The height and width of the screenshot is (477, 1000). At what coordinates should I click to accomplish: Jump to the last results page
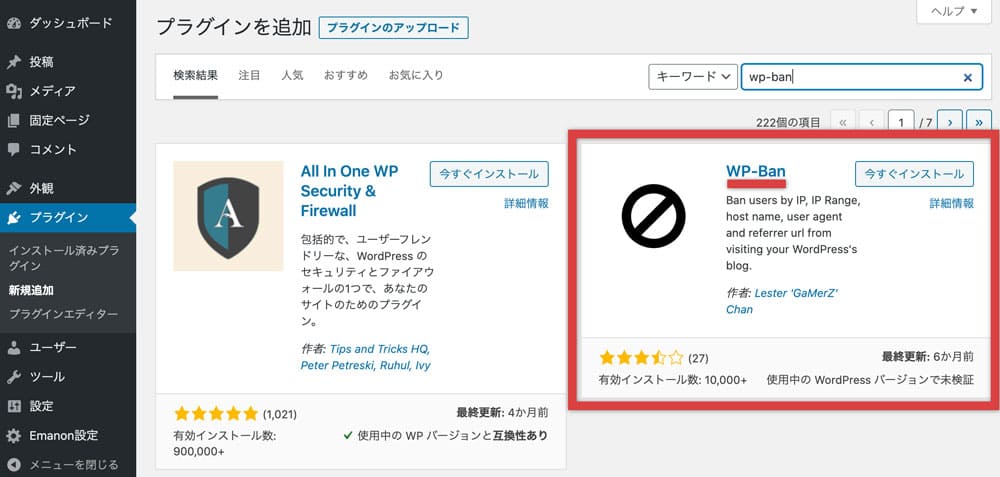[x=979, y=122]
